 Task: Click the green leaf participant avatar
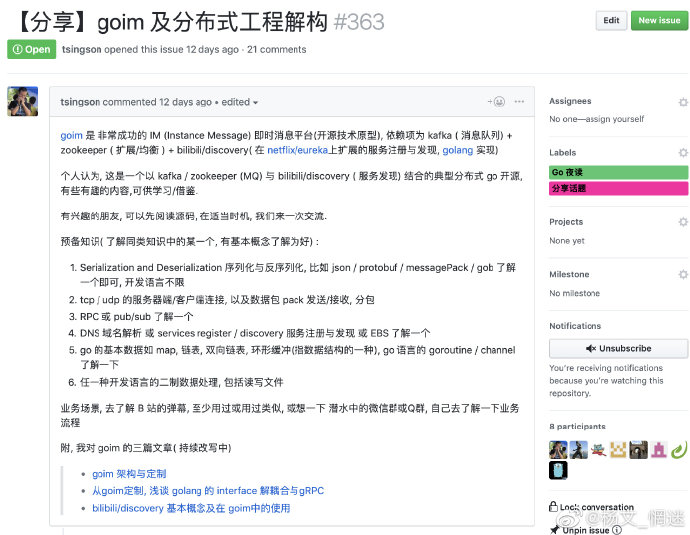(679, 450)
